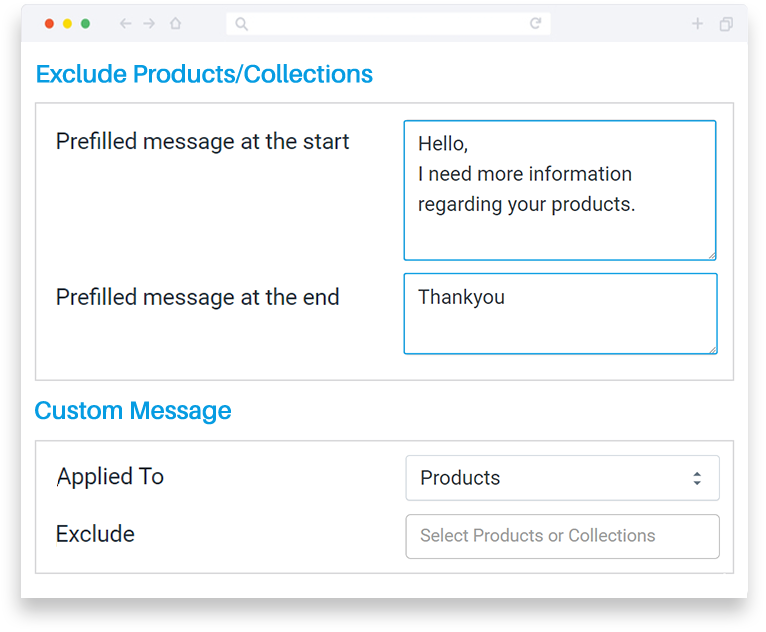Click the prefilled start message text area
This screenshot has height=632, width=766.
pos(560,190)
